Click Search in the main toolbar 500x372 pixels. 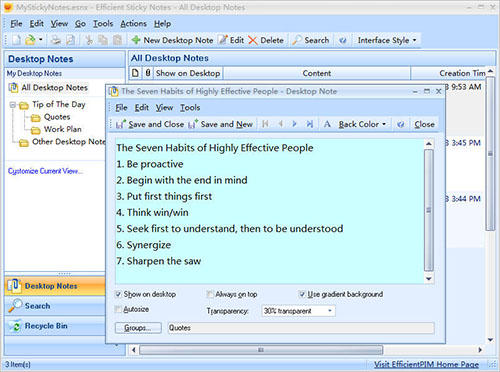[x=311, y=40]
